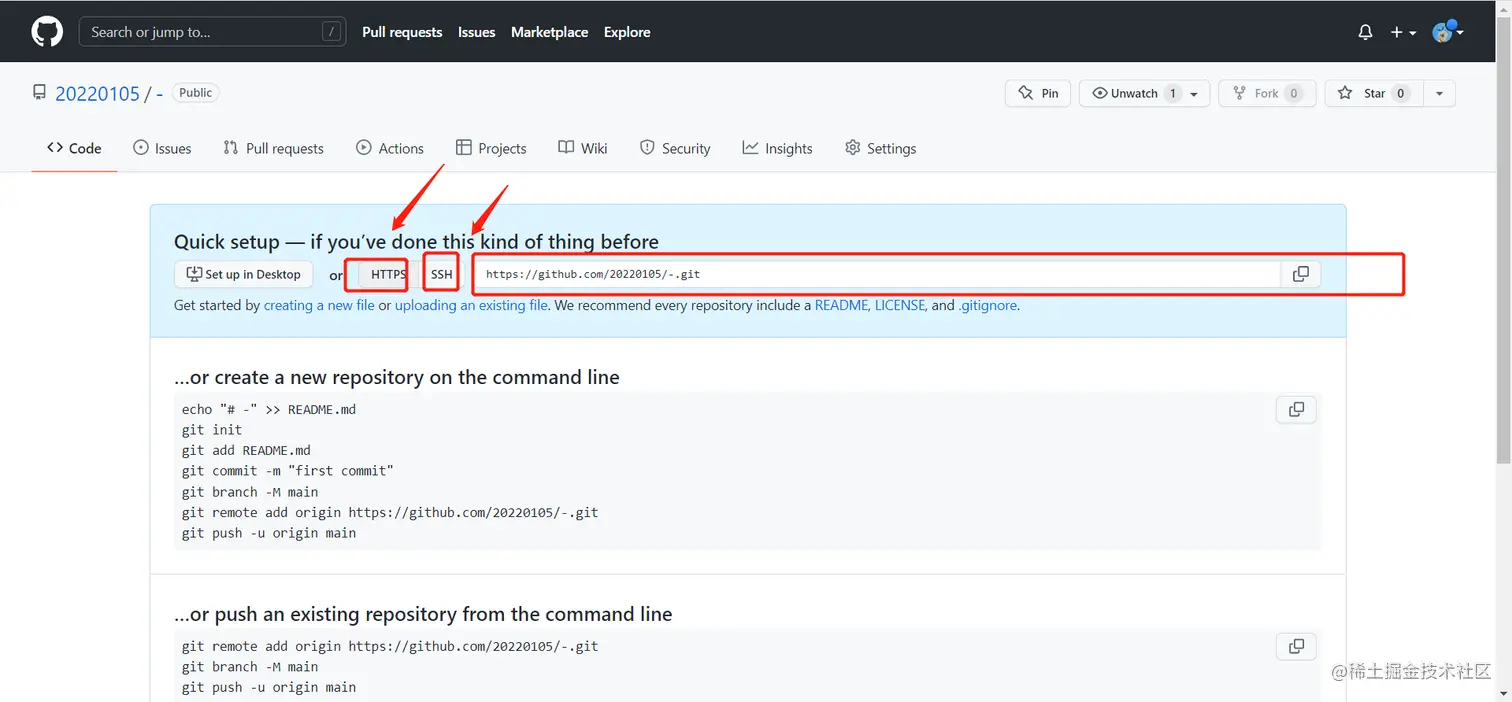Viewport: 1512px width, 702px height.
Task: Click the Unwatch count badge
Action: click(1172, 93)
